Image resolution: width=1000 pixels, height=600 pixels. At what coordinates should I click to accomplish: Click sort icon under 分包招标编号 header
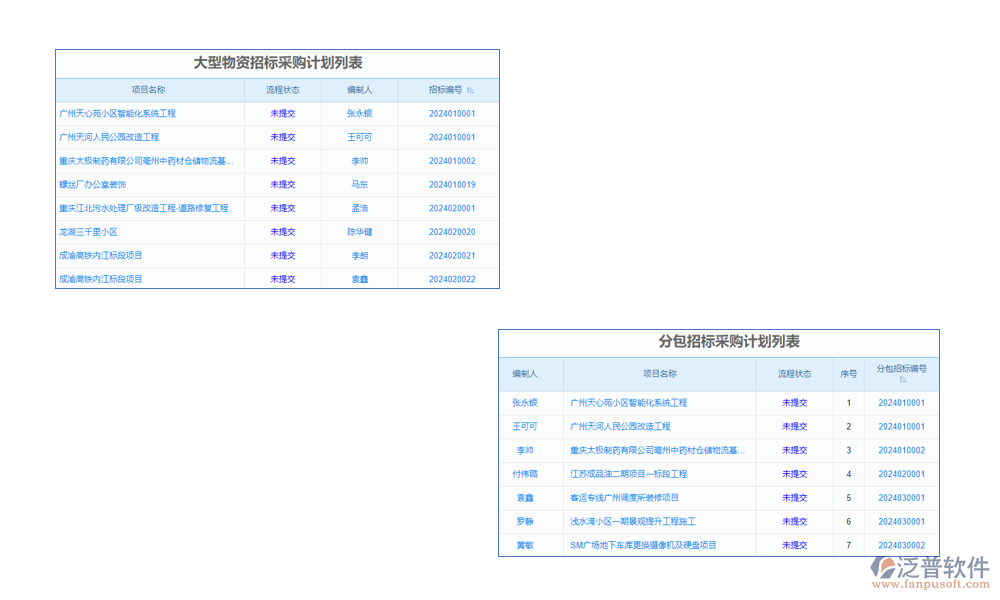coord(902,380)
